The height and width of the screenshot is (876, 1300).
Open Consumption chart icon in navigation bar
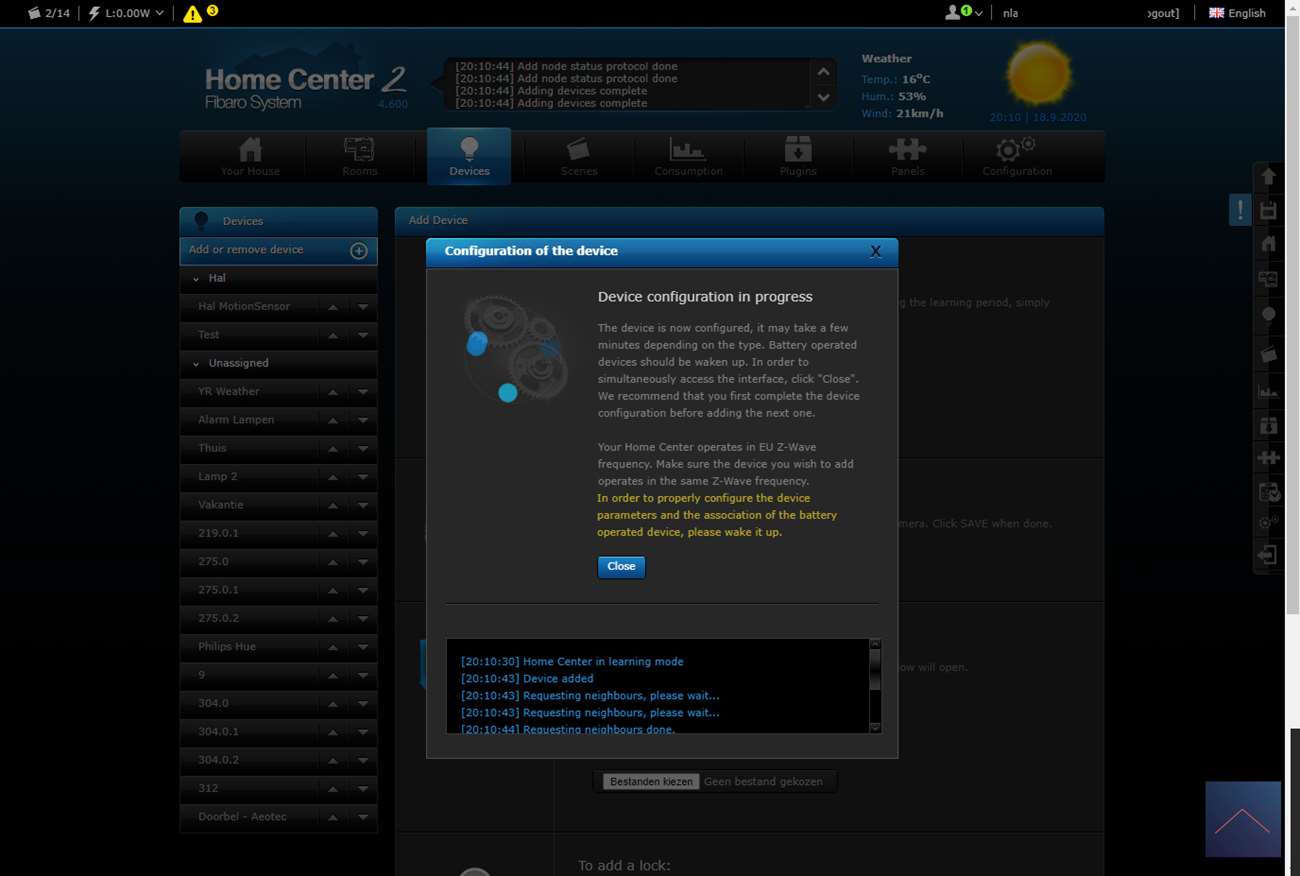pos(688,156)
